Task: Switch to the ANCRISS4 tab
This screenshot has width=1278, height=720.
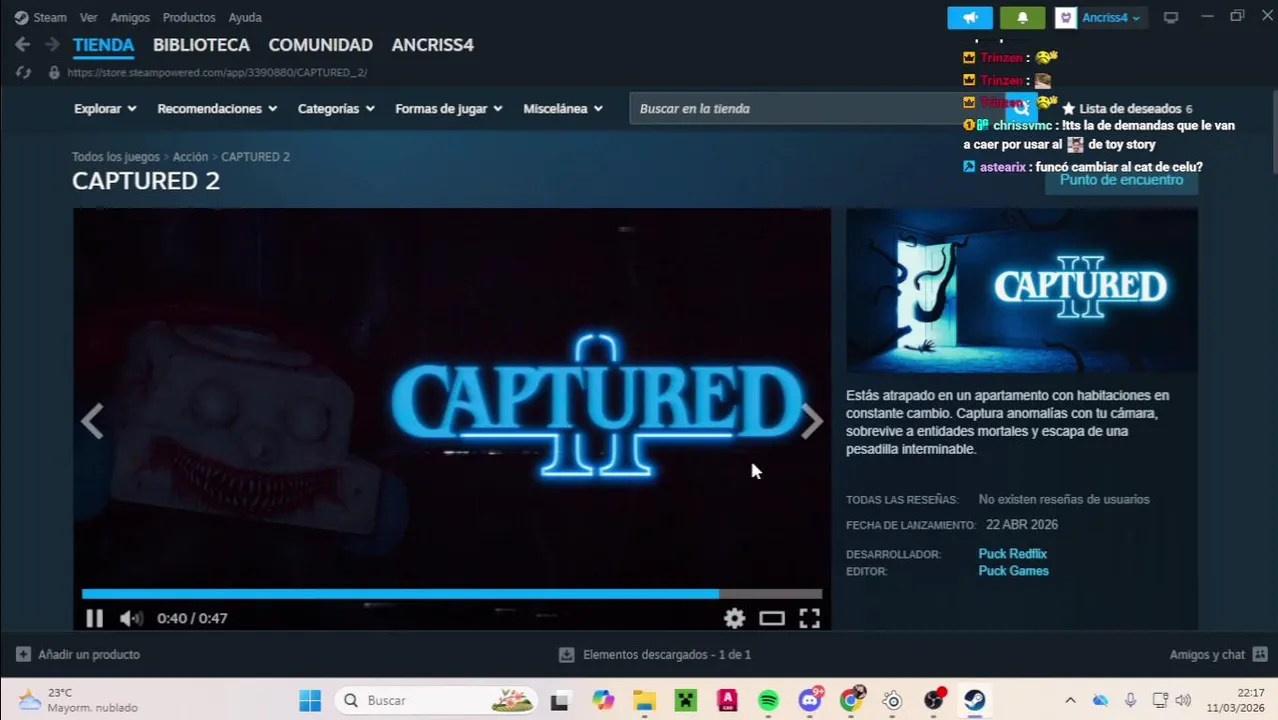Action: coord(432,45)
